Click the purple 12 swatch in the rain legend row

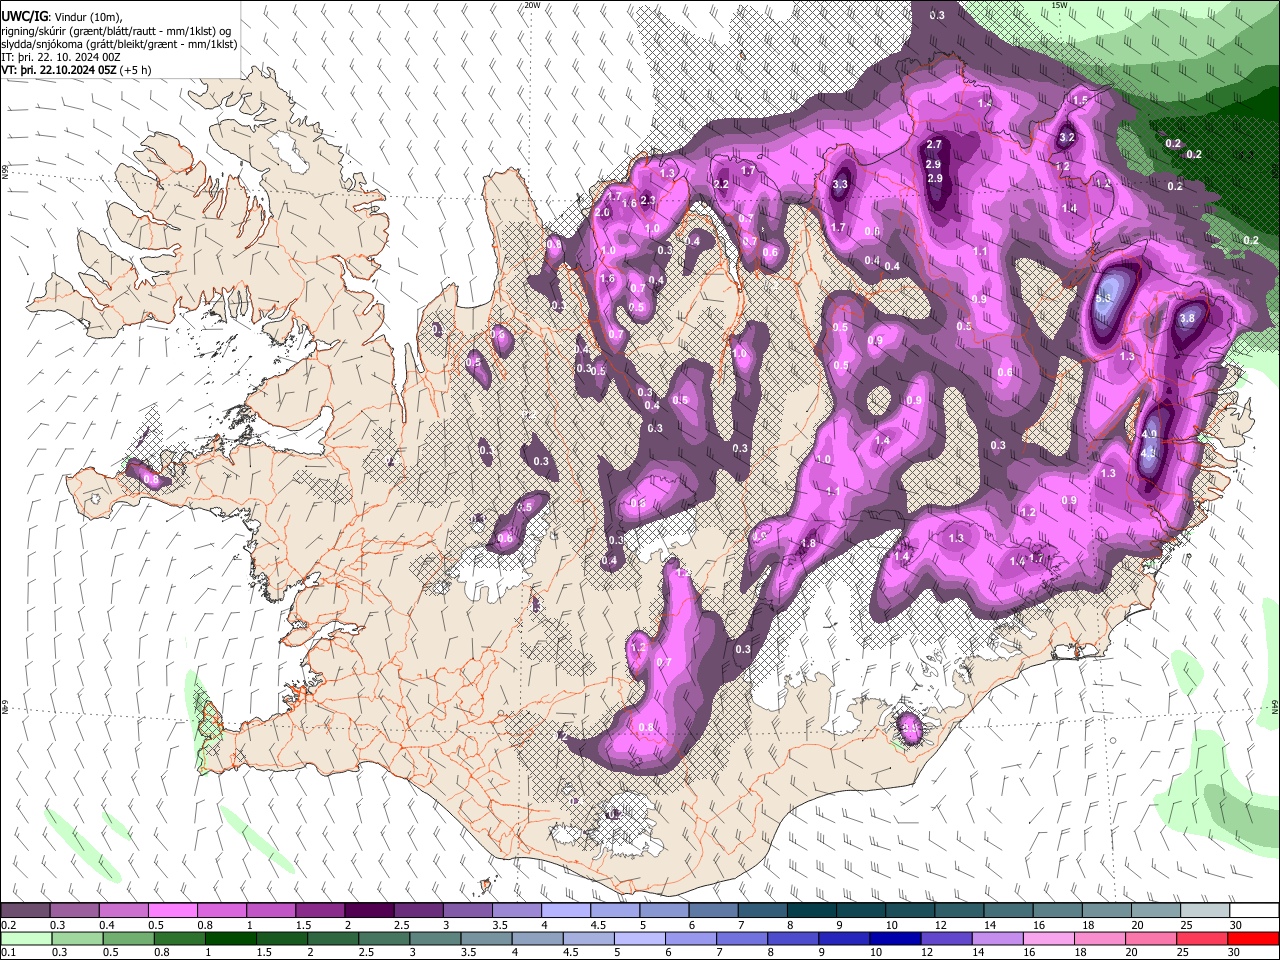tap(947, 938)
